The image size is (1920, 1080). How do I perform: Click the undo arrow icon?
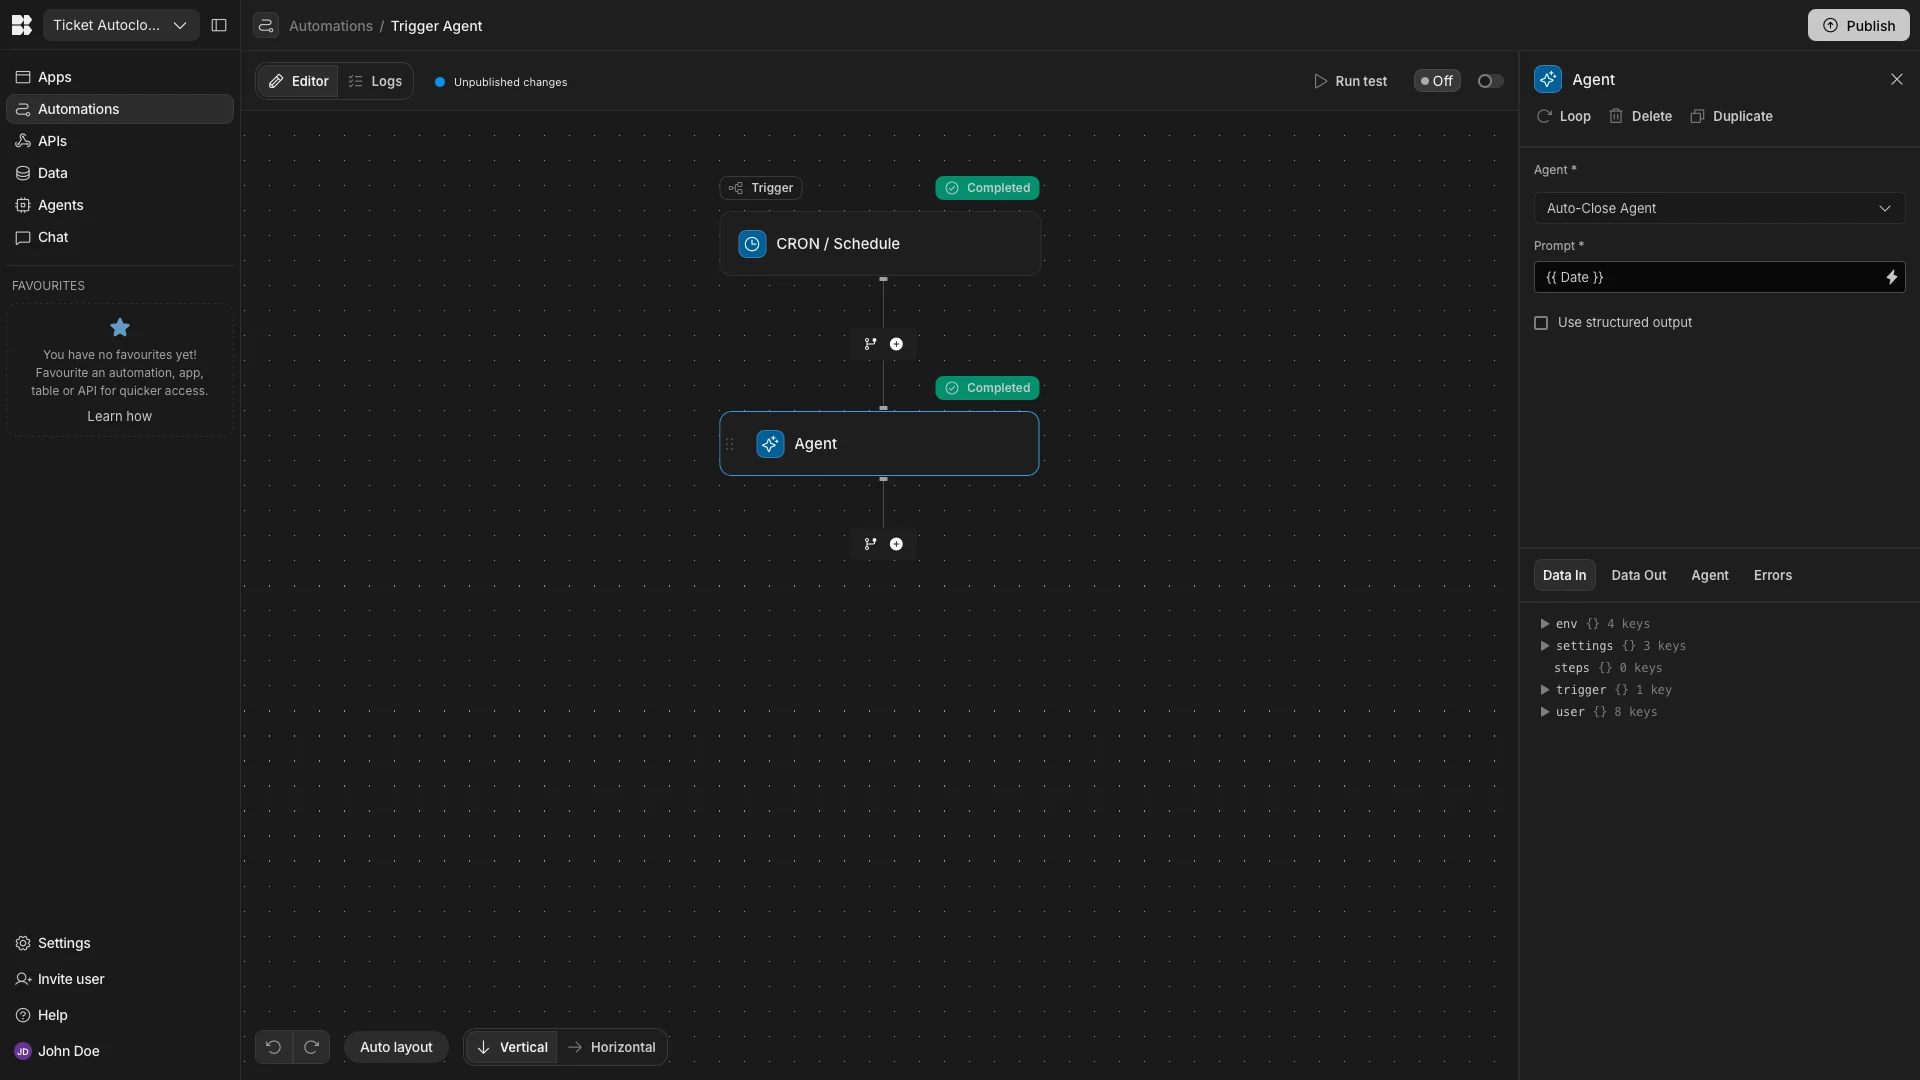[273, 1047]
